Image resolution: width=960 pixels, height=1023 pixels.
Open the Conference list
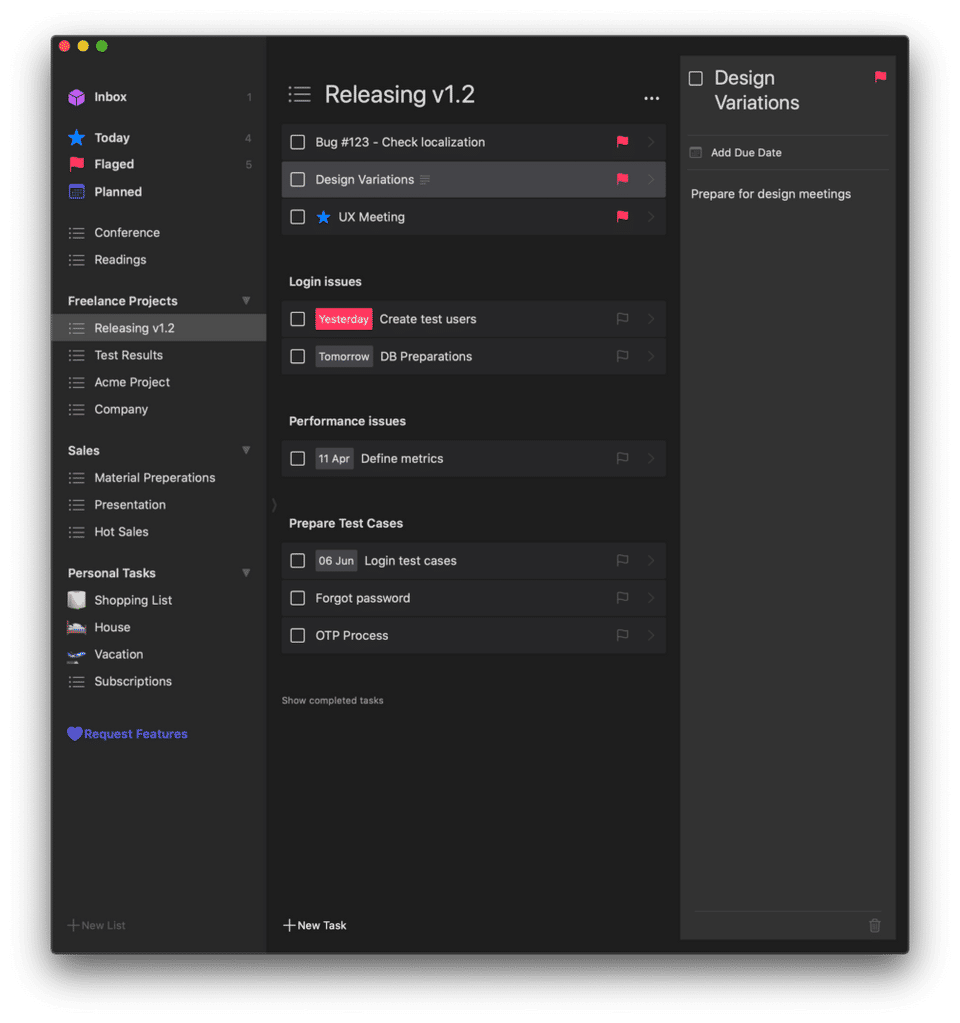[159, 232]
